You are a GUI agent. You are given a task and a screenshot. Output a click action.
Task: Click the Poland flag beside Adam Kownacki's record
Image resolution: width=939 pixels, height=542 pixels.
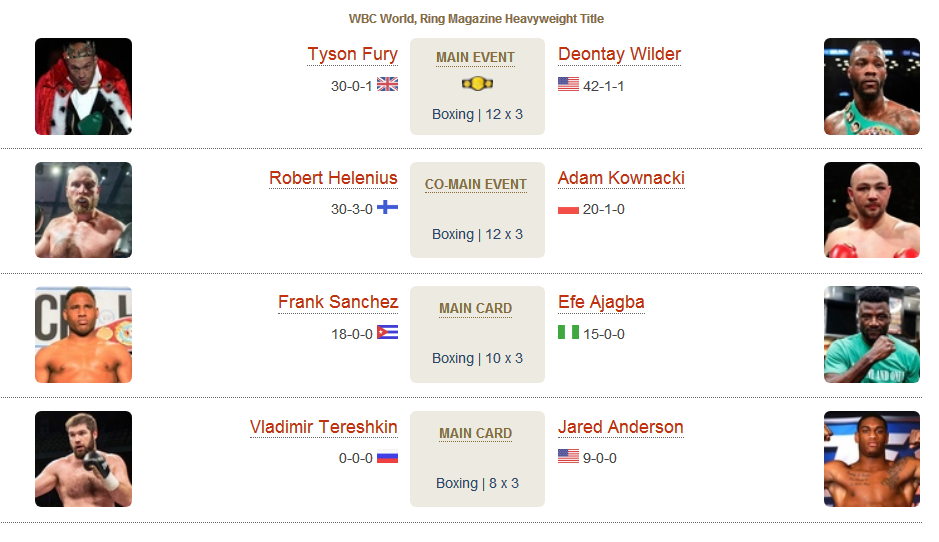(x=568, y=208)
